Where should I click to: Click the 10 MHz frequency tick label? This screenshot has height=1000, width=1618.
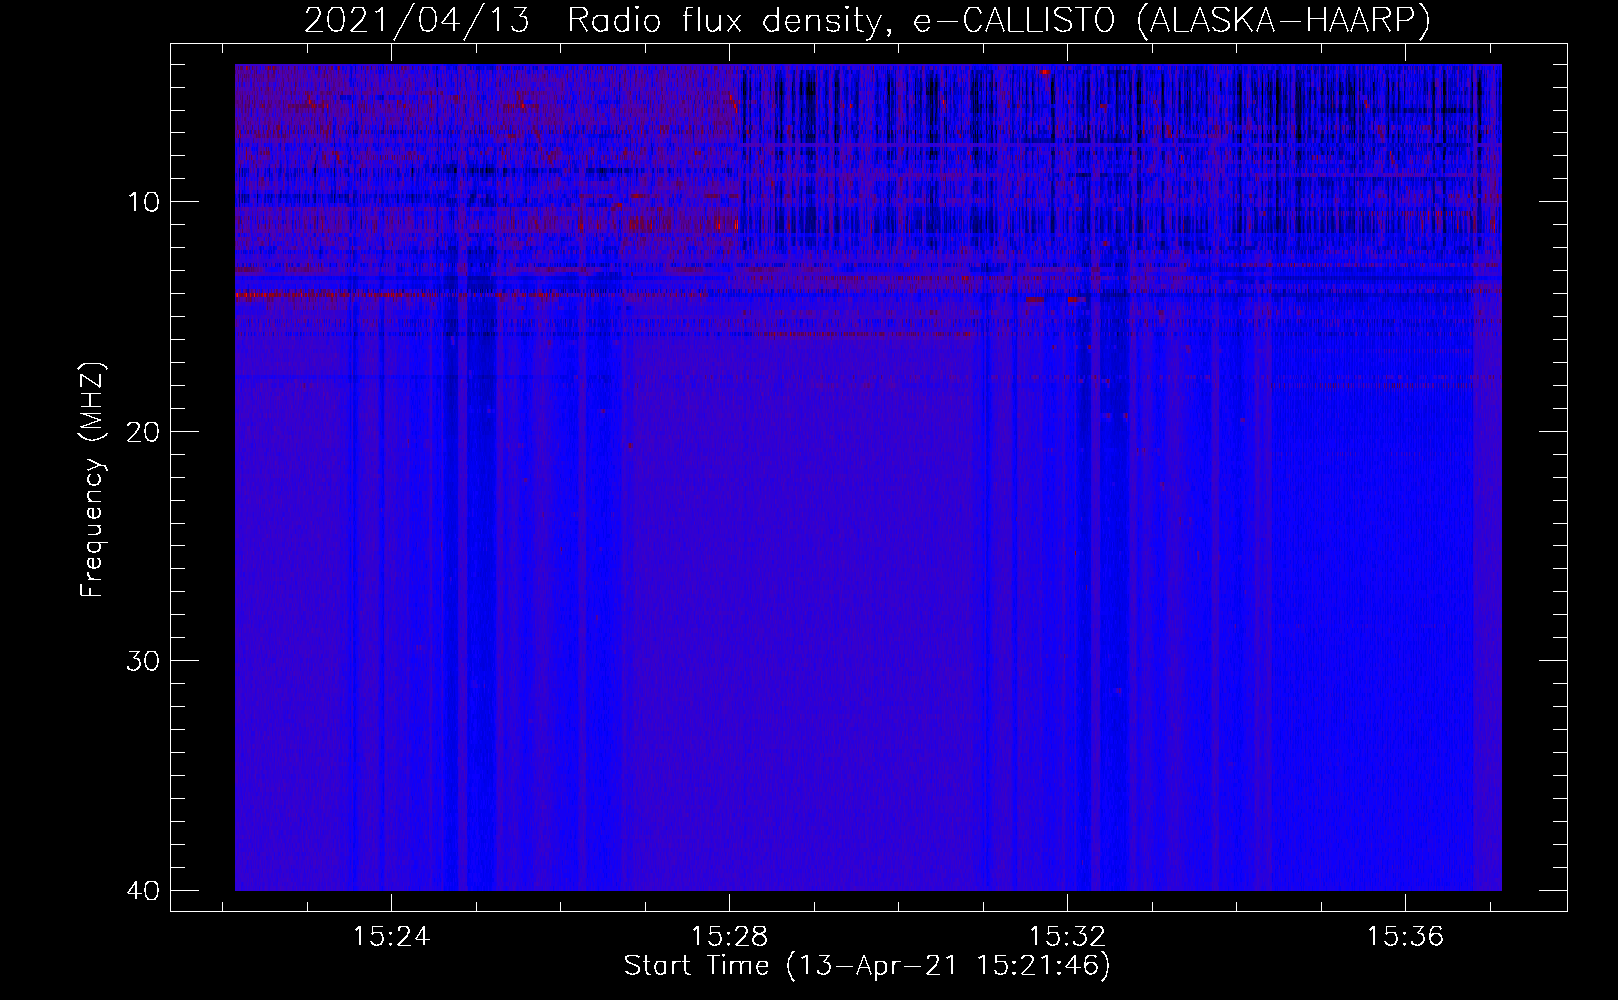pos(144,203)
